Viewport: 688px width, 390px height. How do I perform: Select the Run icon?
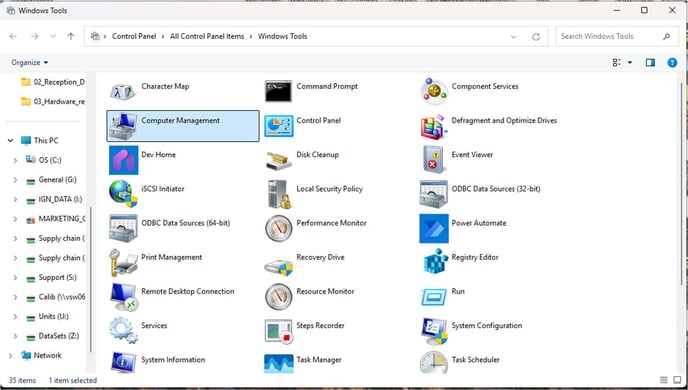pos(434,297)
